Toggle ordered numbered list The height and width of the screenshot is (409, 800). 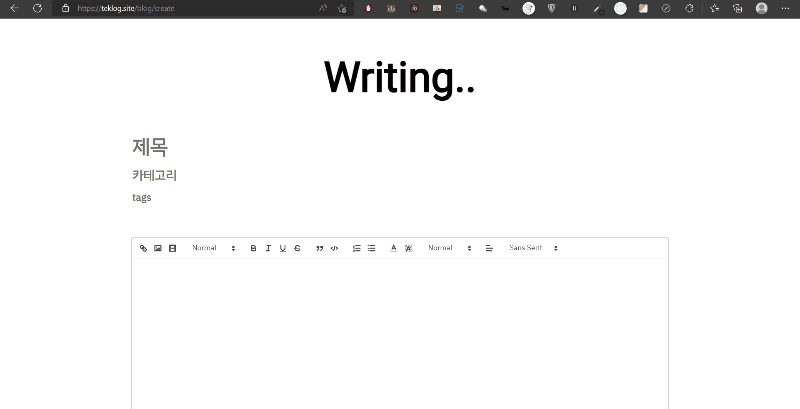357,248
